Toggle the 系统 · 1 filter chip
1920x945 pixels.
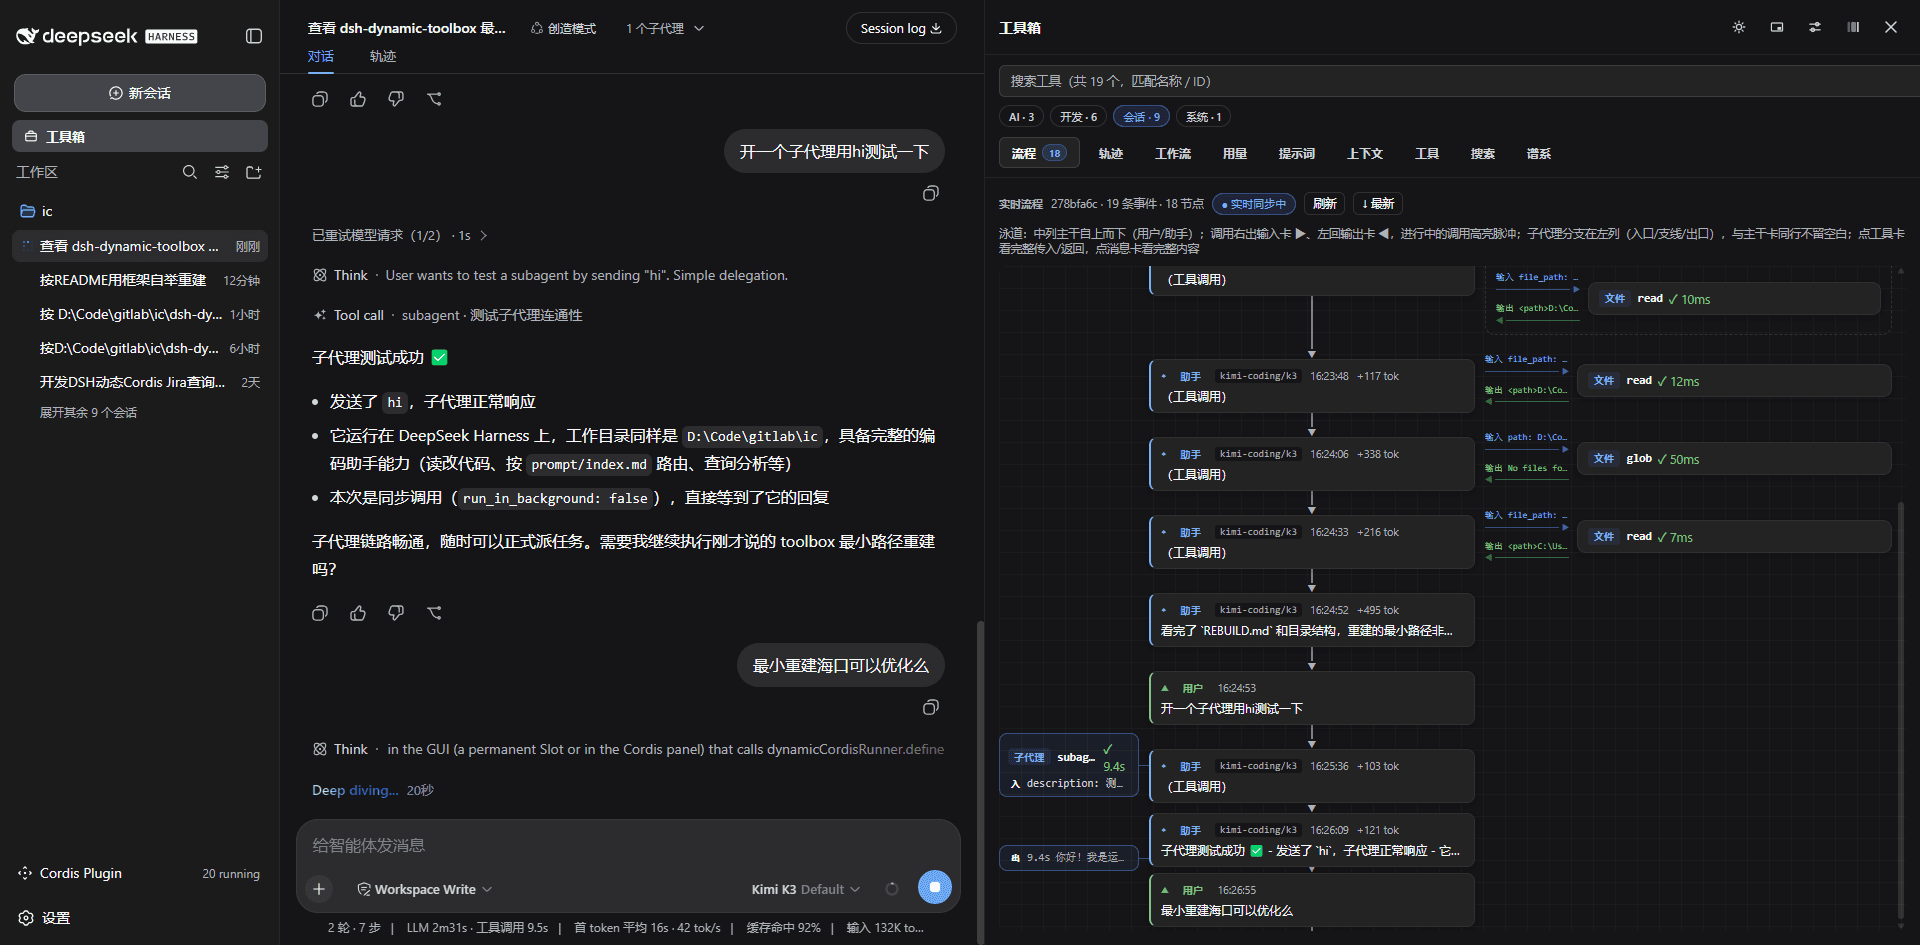1203,117
